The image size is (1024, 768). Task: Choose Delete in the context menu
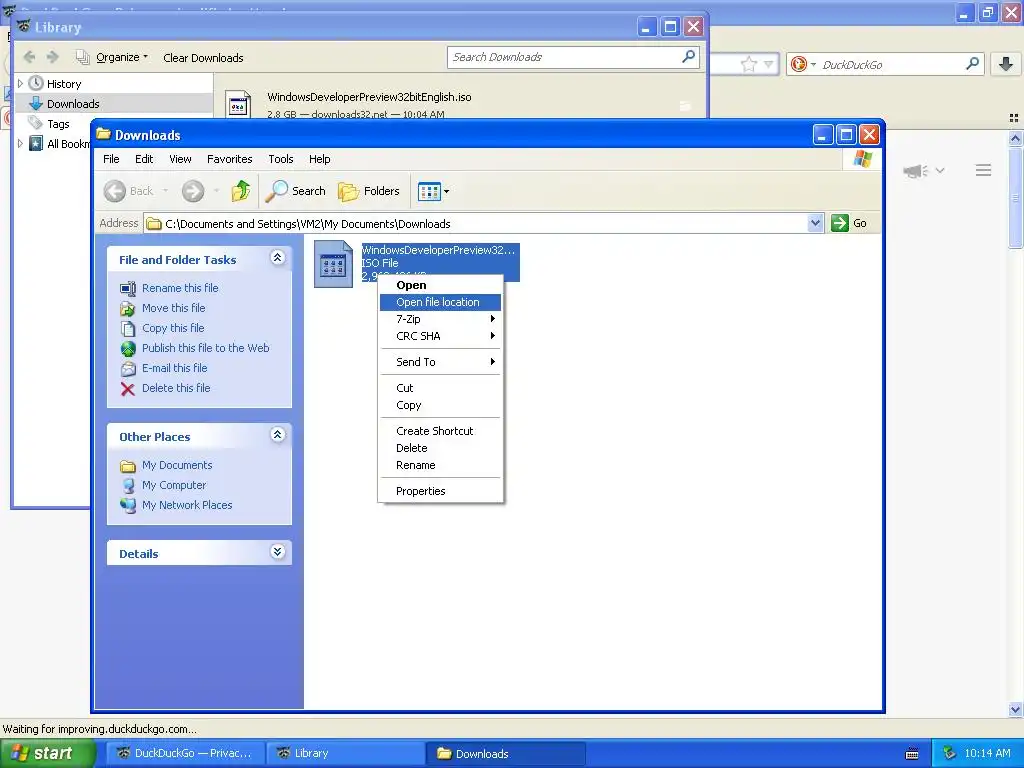tap(440, 448)
